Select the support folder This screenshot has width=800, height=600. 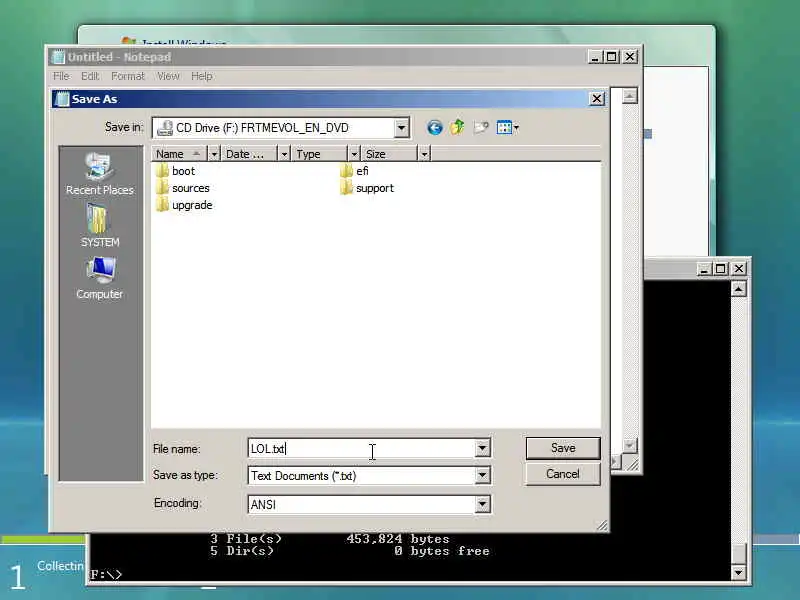pyautogui.click(x=367, y=188)
